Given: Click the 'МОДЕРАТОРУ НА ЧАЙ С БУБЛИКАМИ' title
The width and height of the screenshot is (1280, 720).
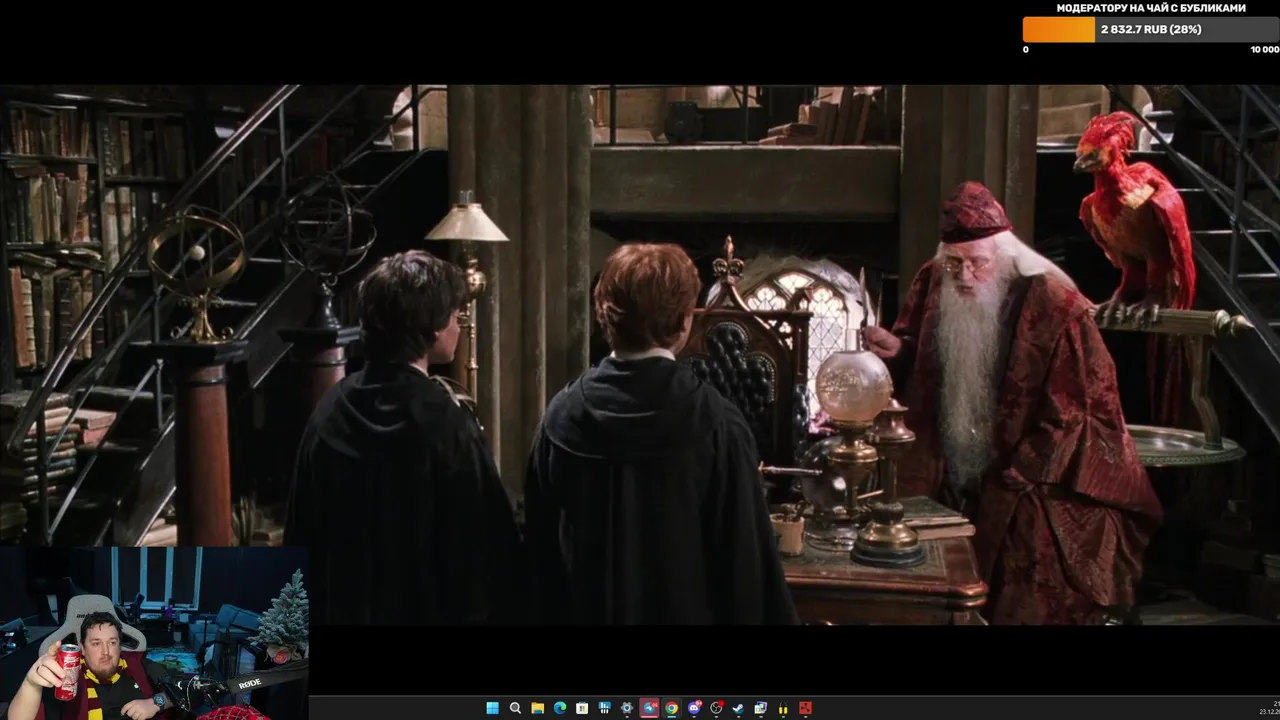Looking at the screenshot, I should [x=1151, y=8].
